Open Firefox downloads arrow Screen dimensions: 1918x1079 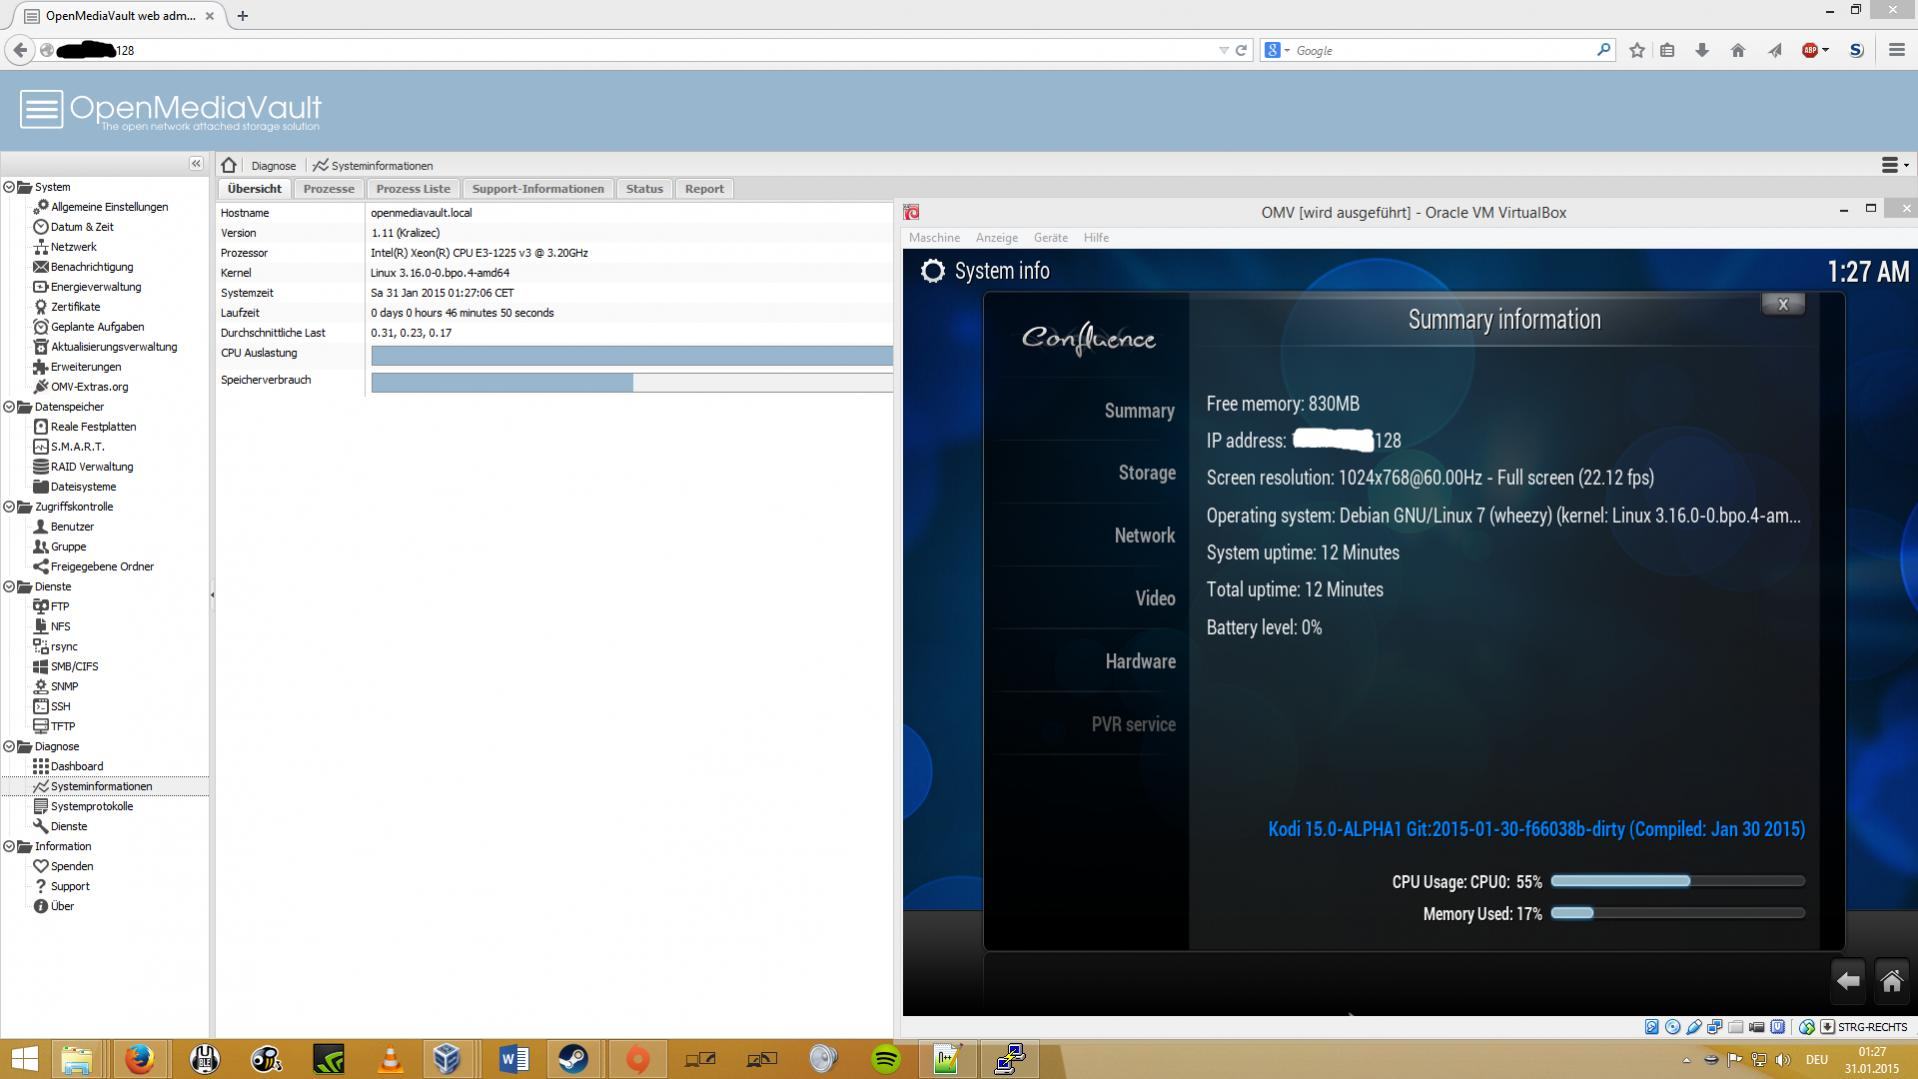click(1702, 50)
